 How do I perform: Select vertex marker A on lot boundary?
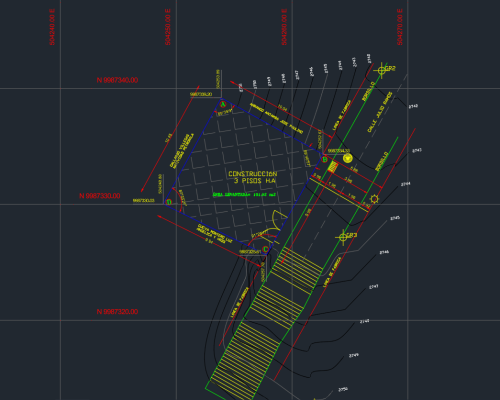pos(223,104)
